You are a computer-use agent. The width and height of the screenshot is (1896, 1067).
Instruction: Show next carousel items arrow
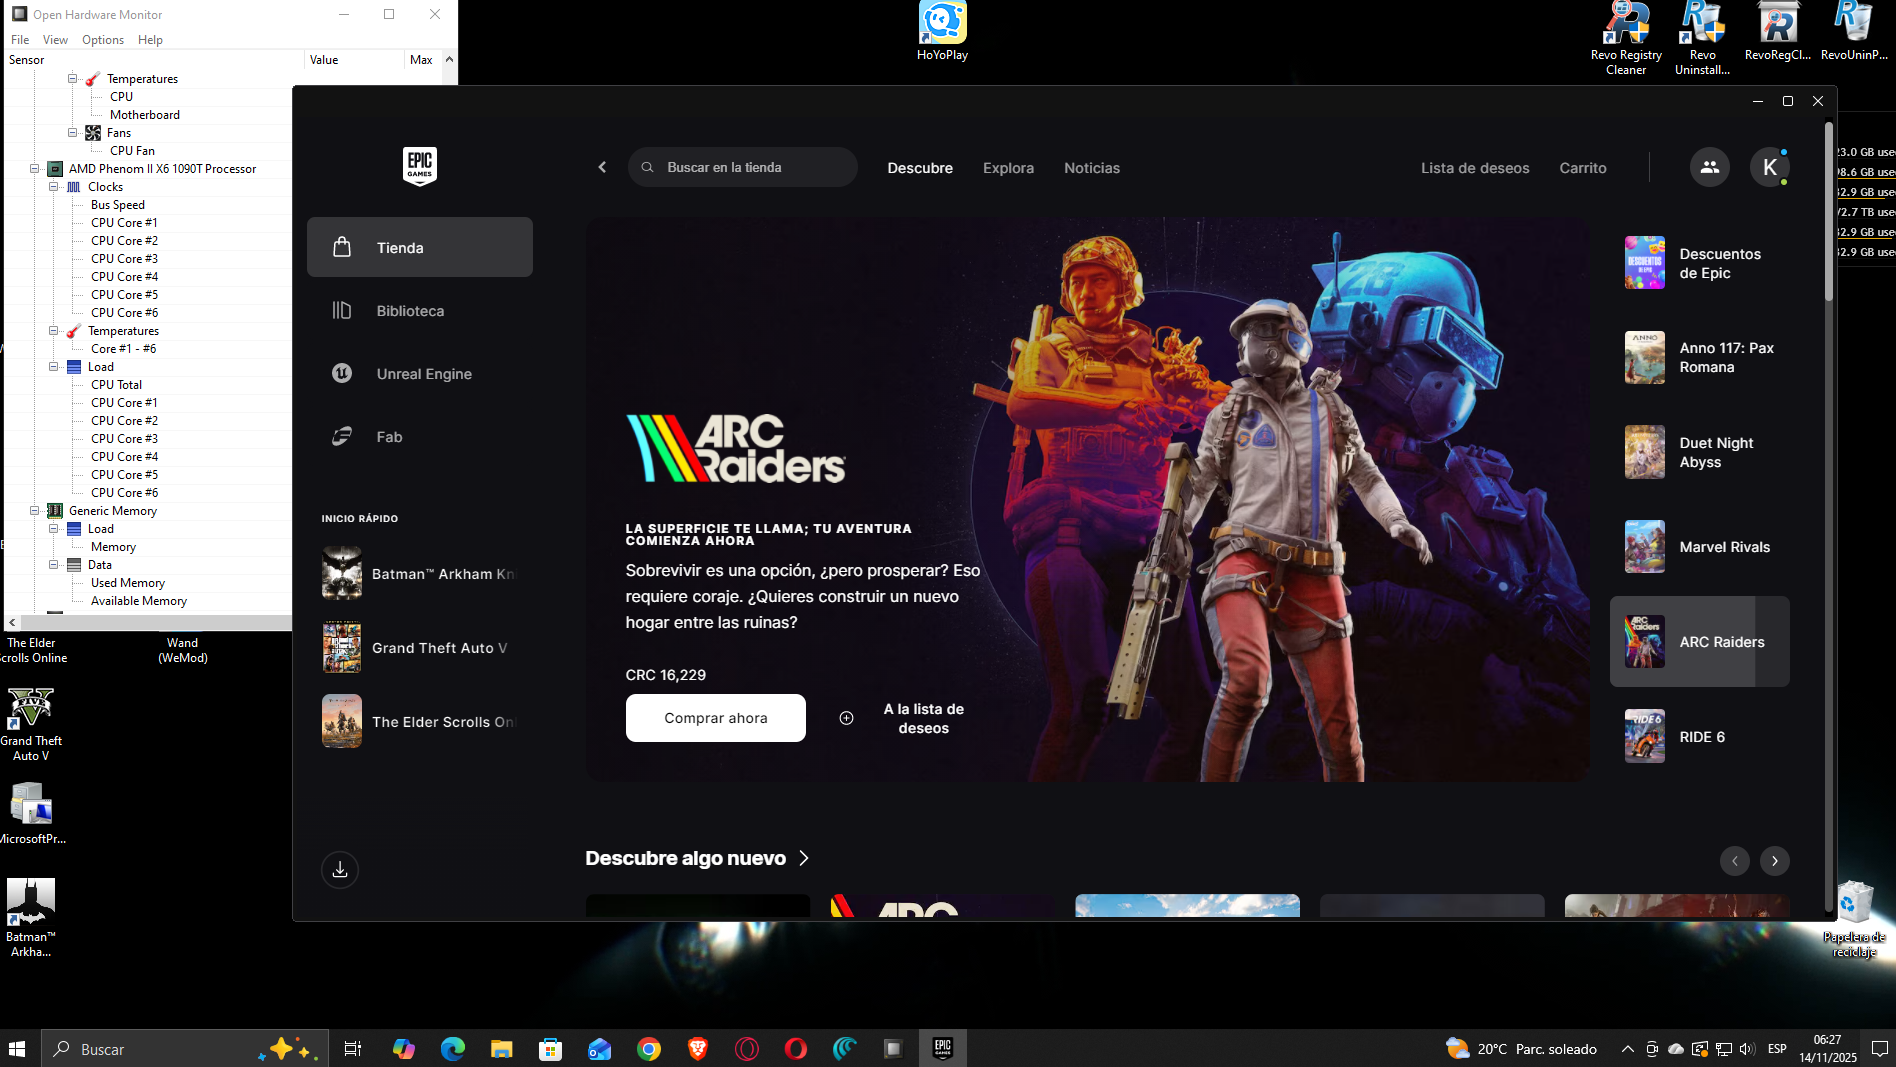[x=1775, y=860]
